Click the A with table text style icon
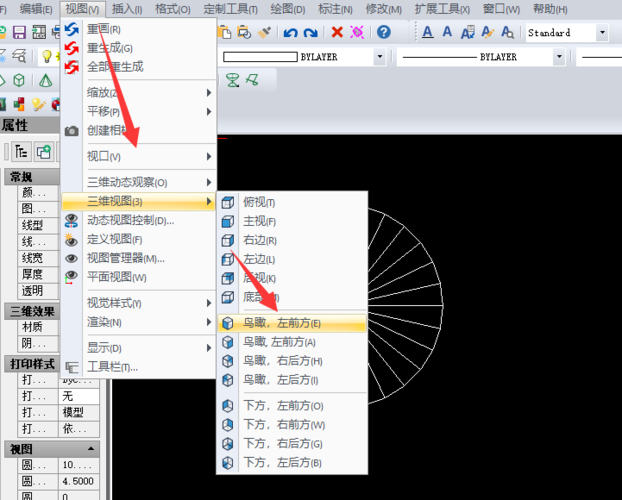 468,32
